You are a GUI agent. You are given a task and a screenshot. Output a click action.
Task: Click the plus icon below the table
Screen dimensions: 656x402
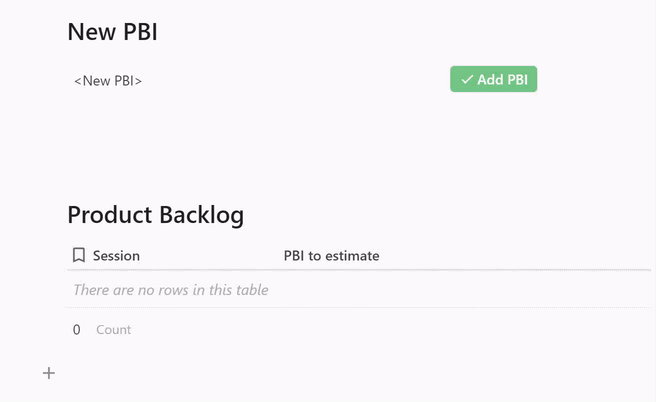pyautogui.click(x=49, y=373)
